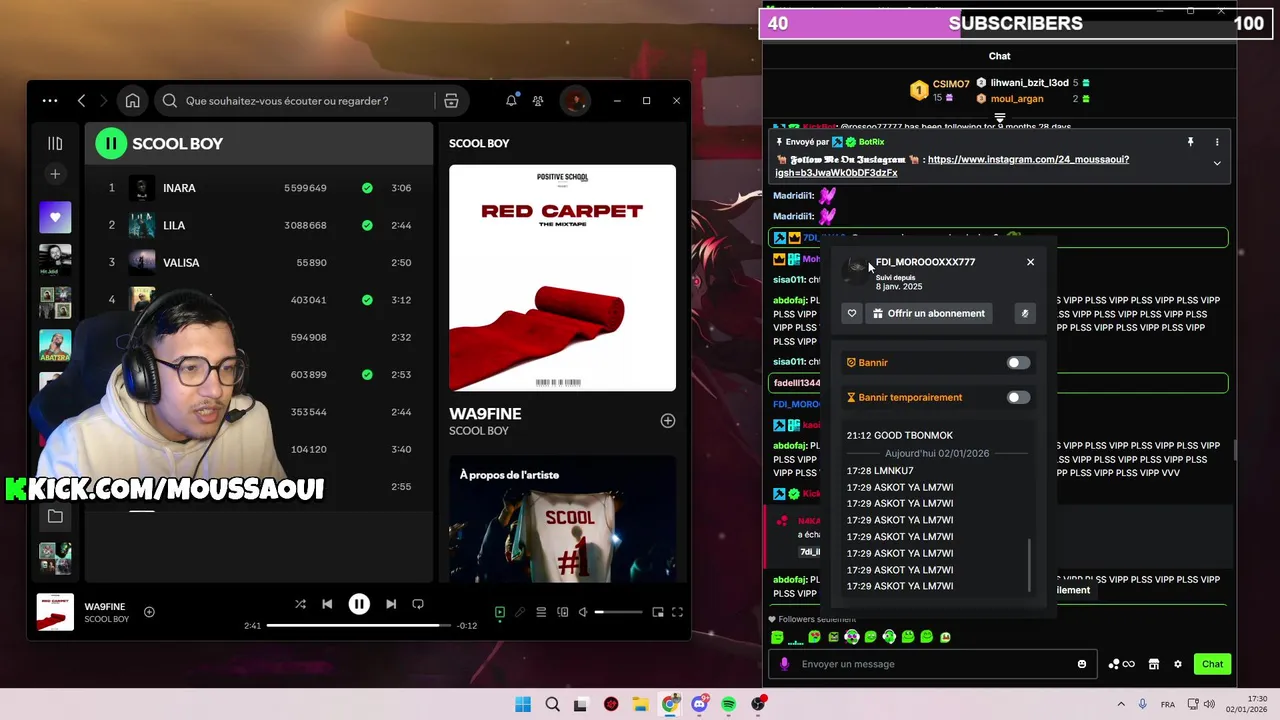The height and width of the screenshot is (720, 1280).
Task: Click the Kick chat message field
Action: pyautogui.click(x=930, y=664)
